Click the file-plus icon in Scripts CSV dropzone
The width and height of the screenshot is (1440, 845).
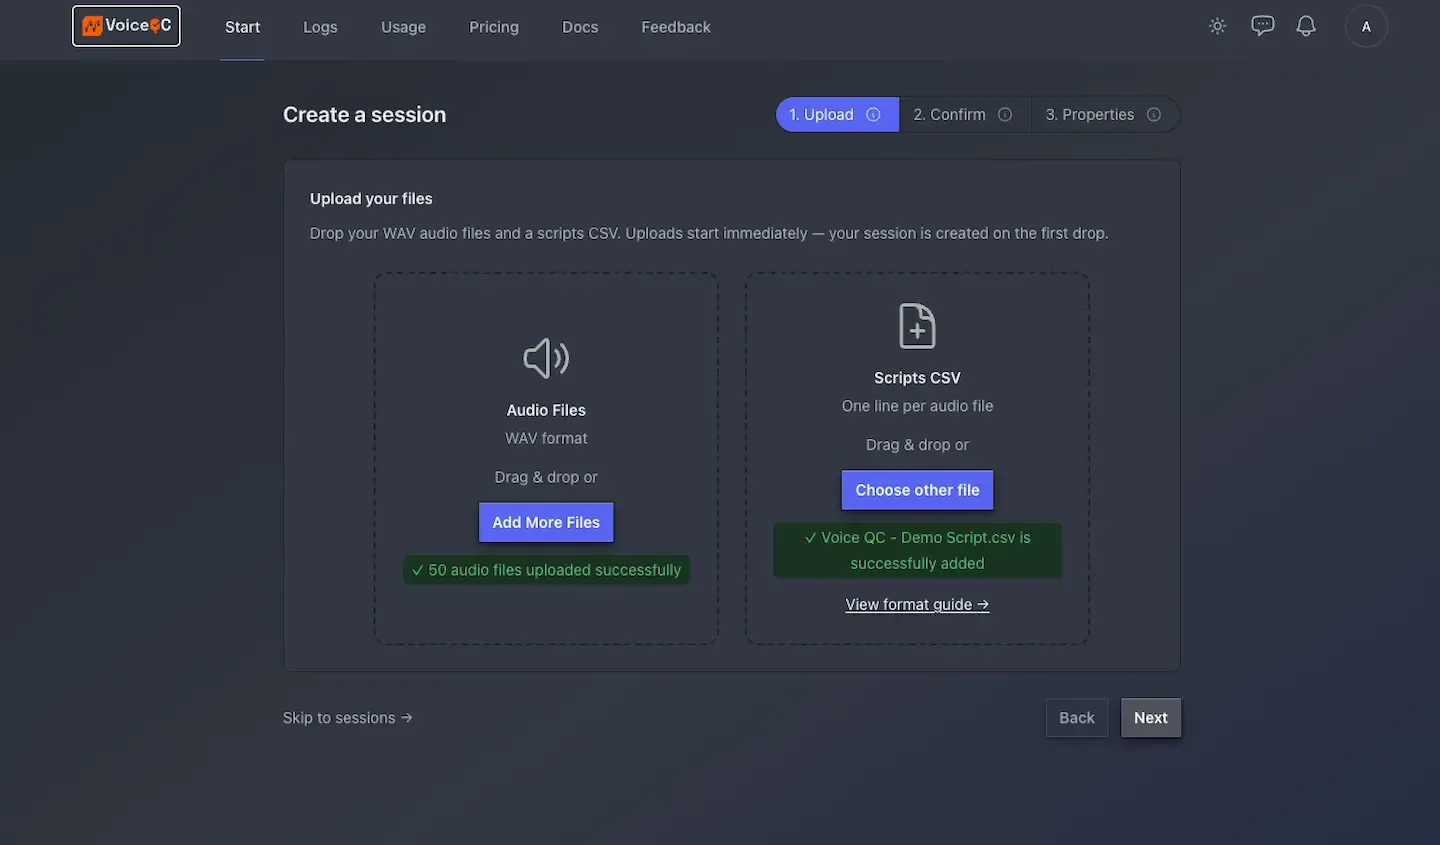(917, 326)
